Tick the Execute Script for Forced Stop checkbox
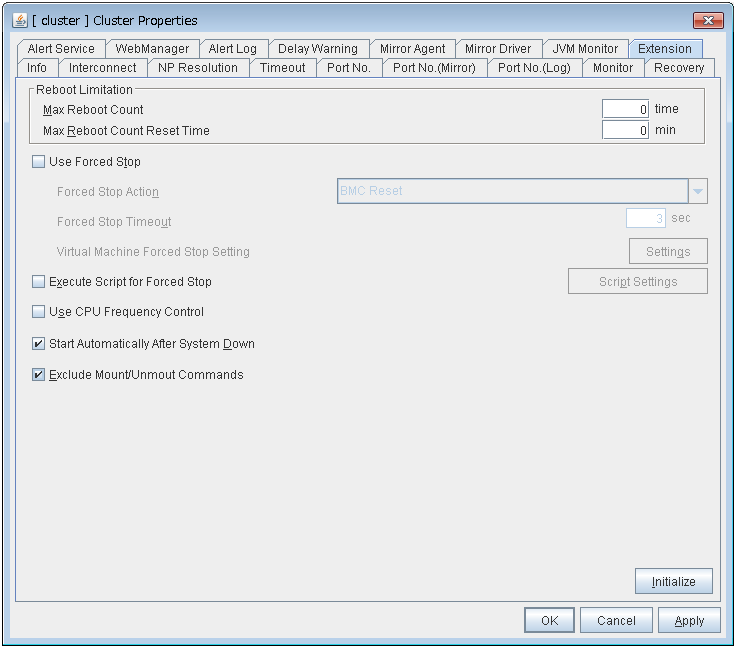The height and width of the screenshot is (648, 736). 38,282
